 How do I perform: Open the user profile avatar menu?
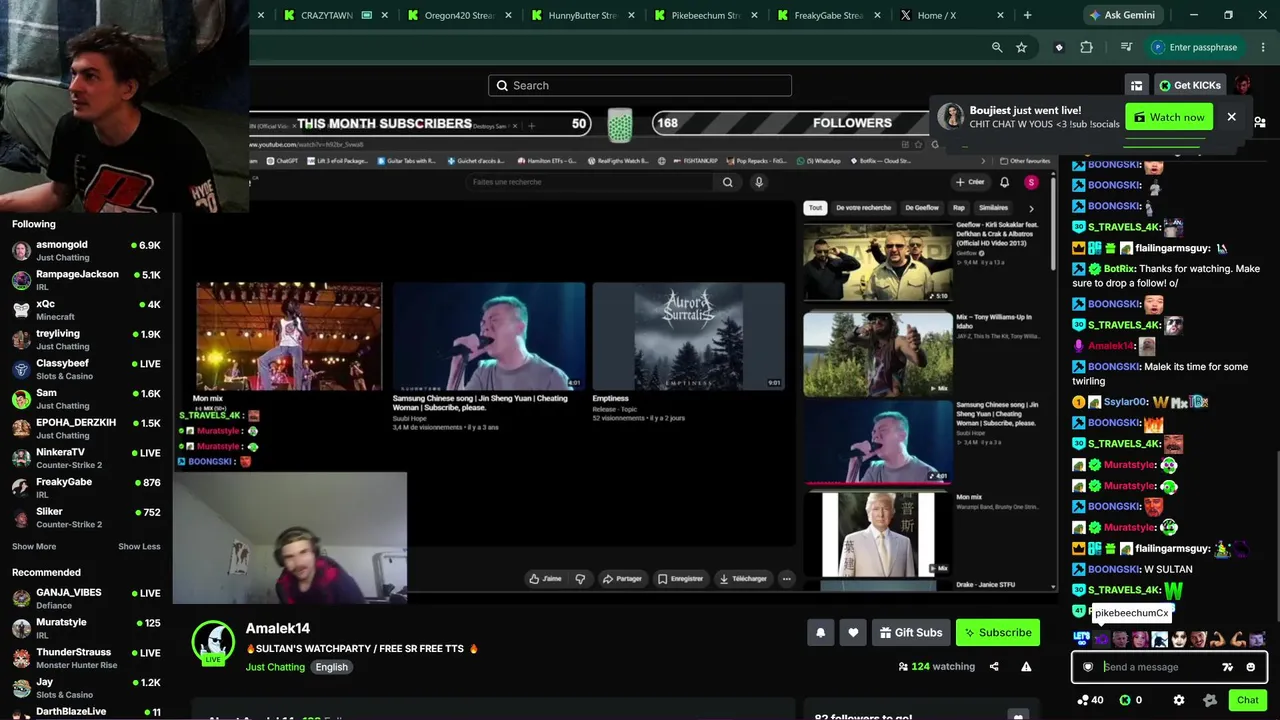coord(1243,85)
